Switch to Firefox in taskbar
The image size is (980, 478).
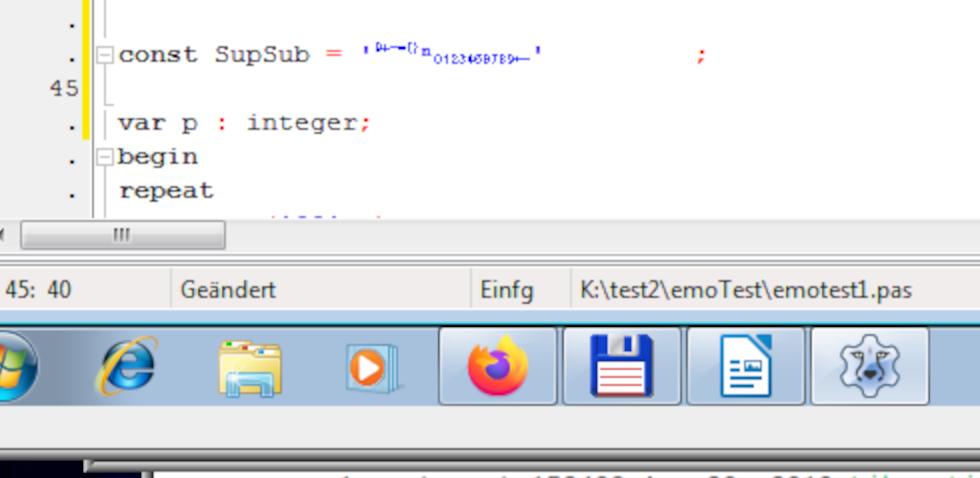[x=498, y=366]
